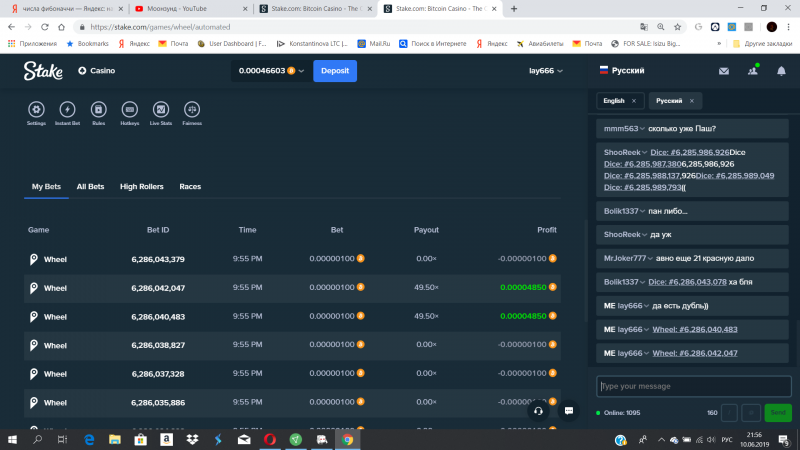The height and width of the screenshot is (450, 800).
Task: Bookmark this page with star icon
Action: pos(677,27)
